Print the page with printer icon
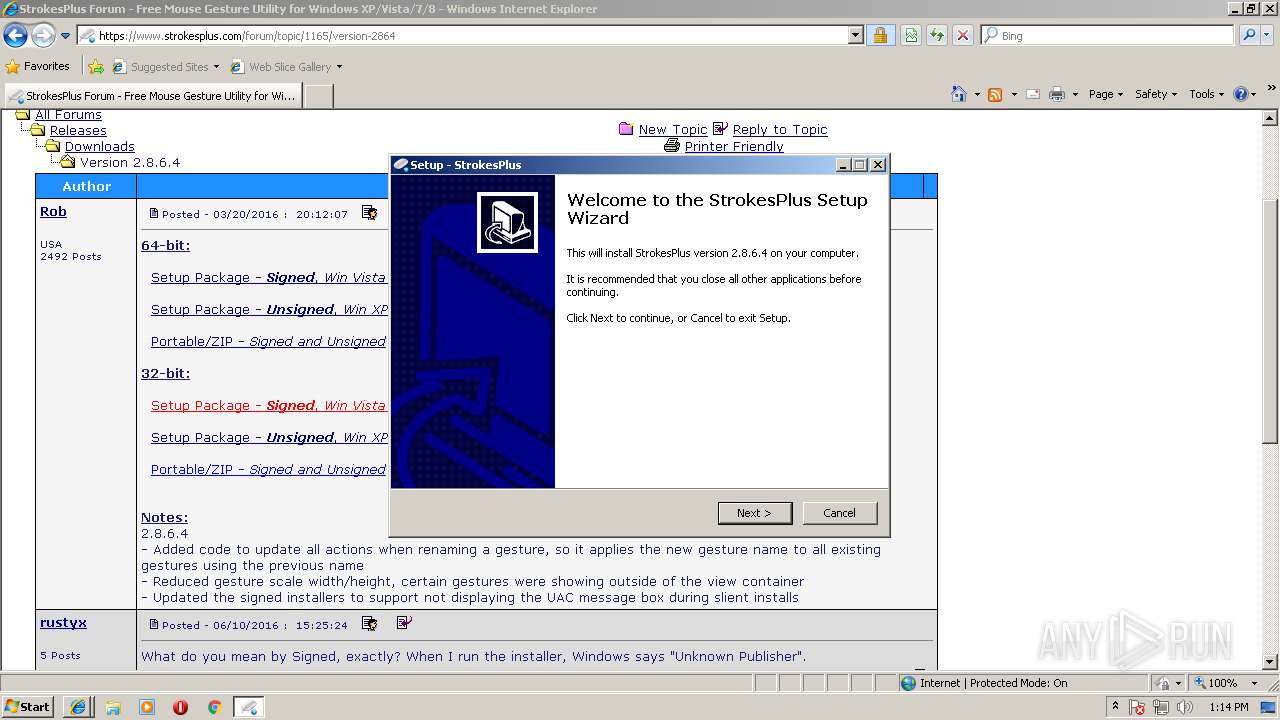1280x720 pixels. 1057,94
